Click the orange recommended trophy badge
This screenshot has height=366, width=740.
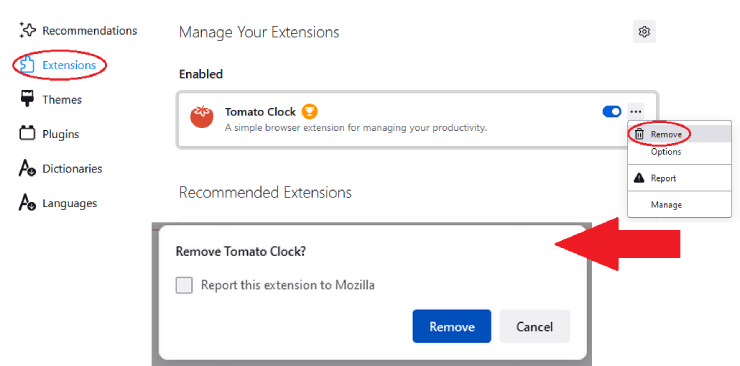(310, 112)
